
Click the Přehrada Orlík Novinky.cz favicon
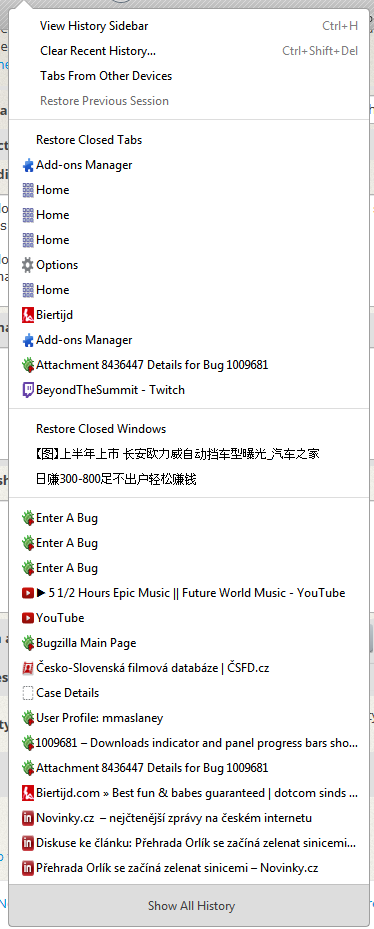[28, 868]
